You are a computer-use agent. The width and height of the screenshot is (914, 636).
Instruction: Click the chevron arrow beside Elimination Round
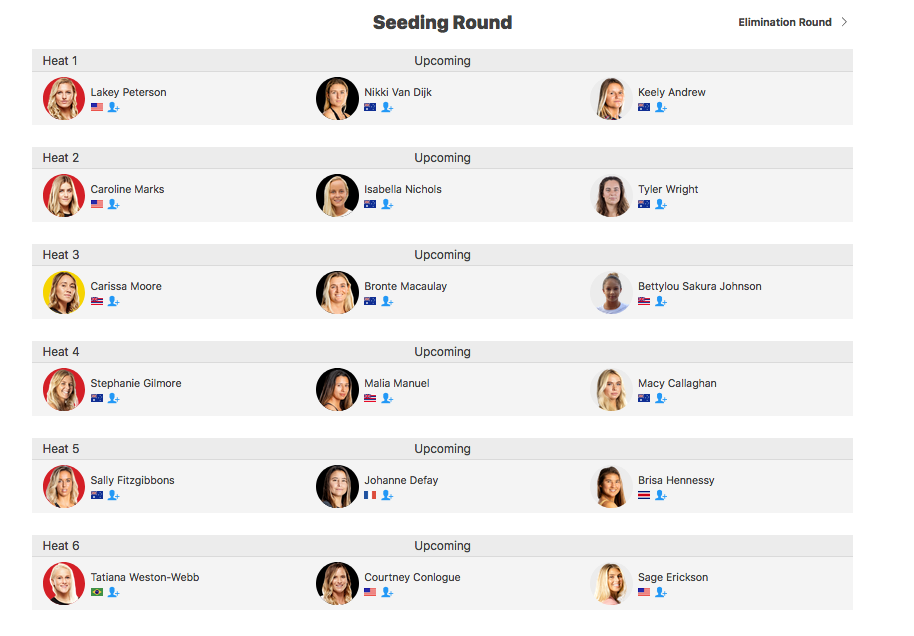pyautogui.click(x=844, y=22)
